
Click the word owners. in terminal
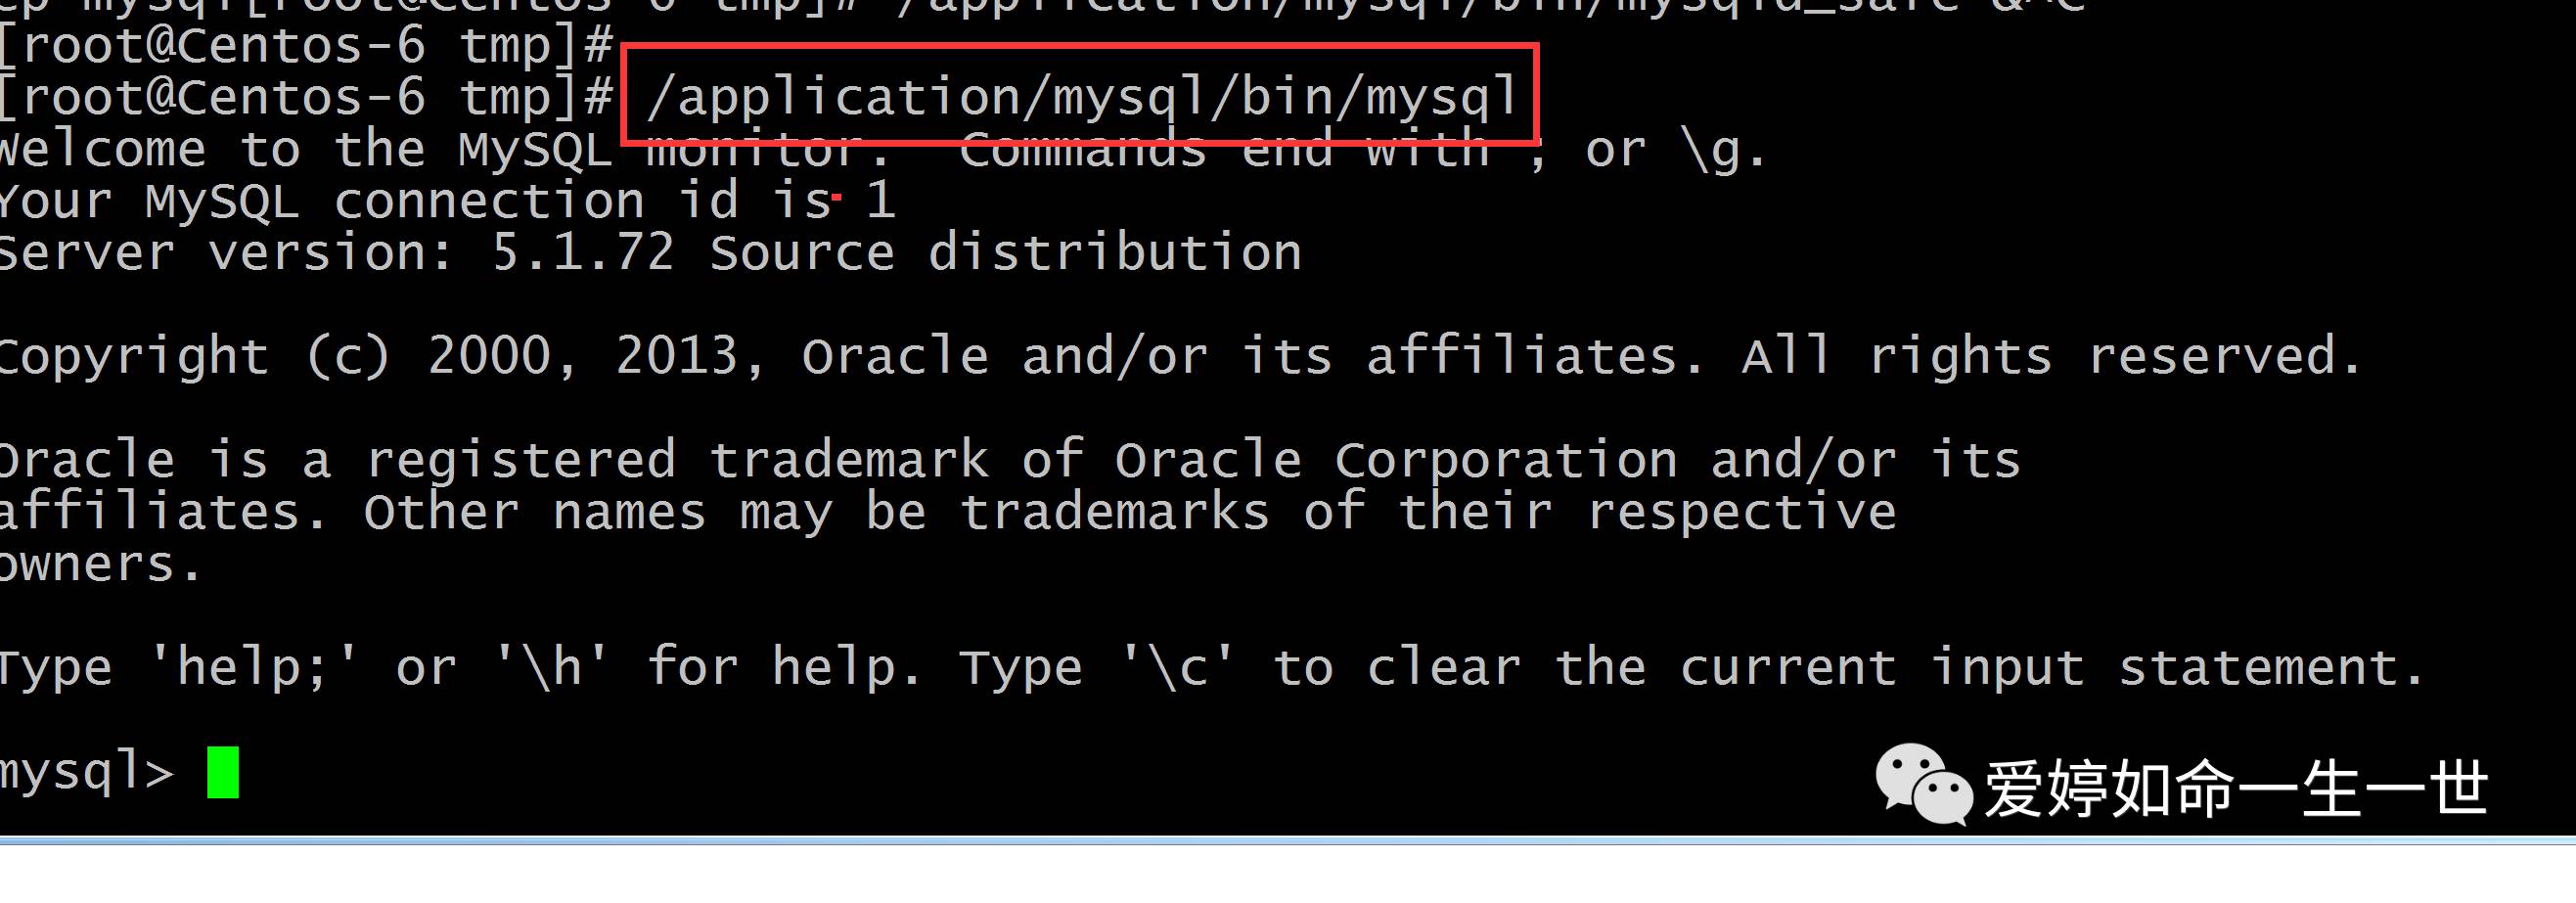pyautogui.click(x=100, y=564)
